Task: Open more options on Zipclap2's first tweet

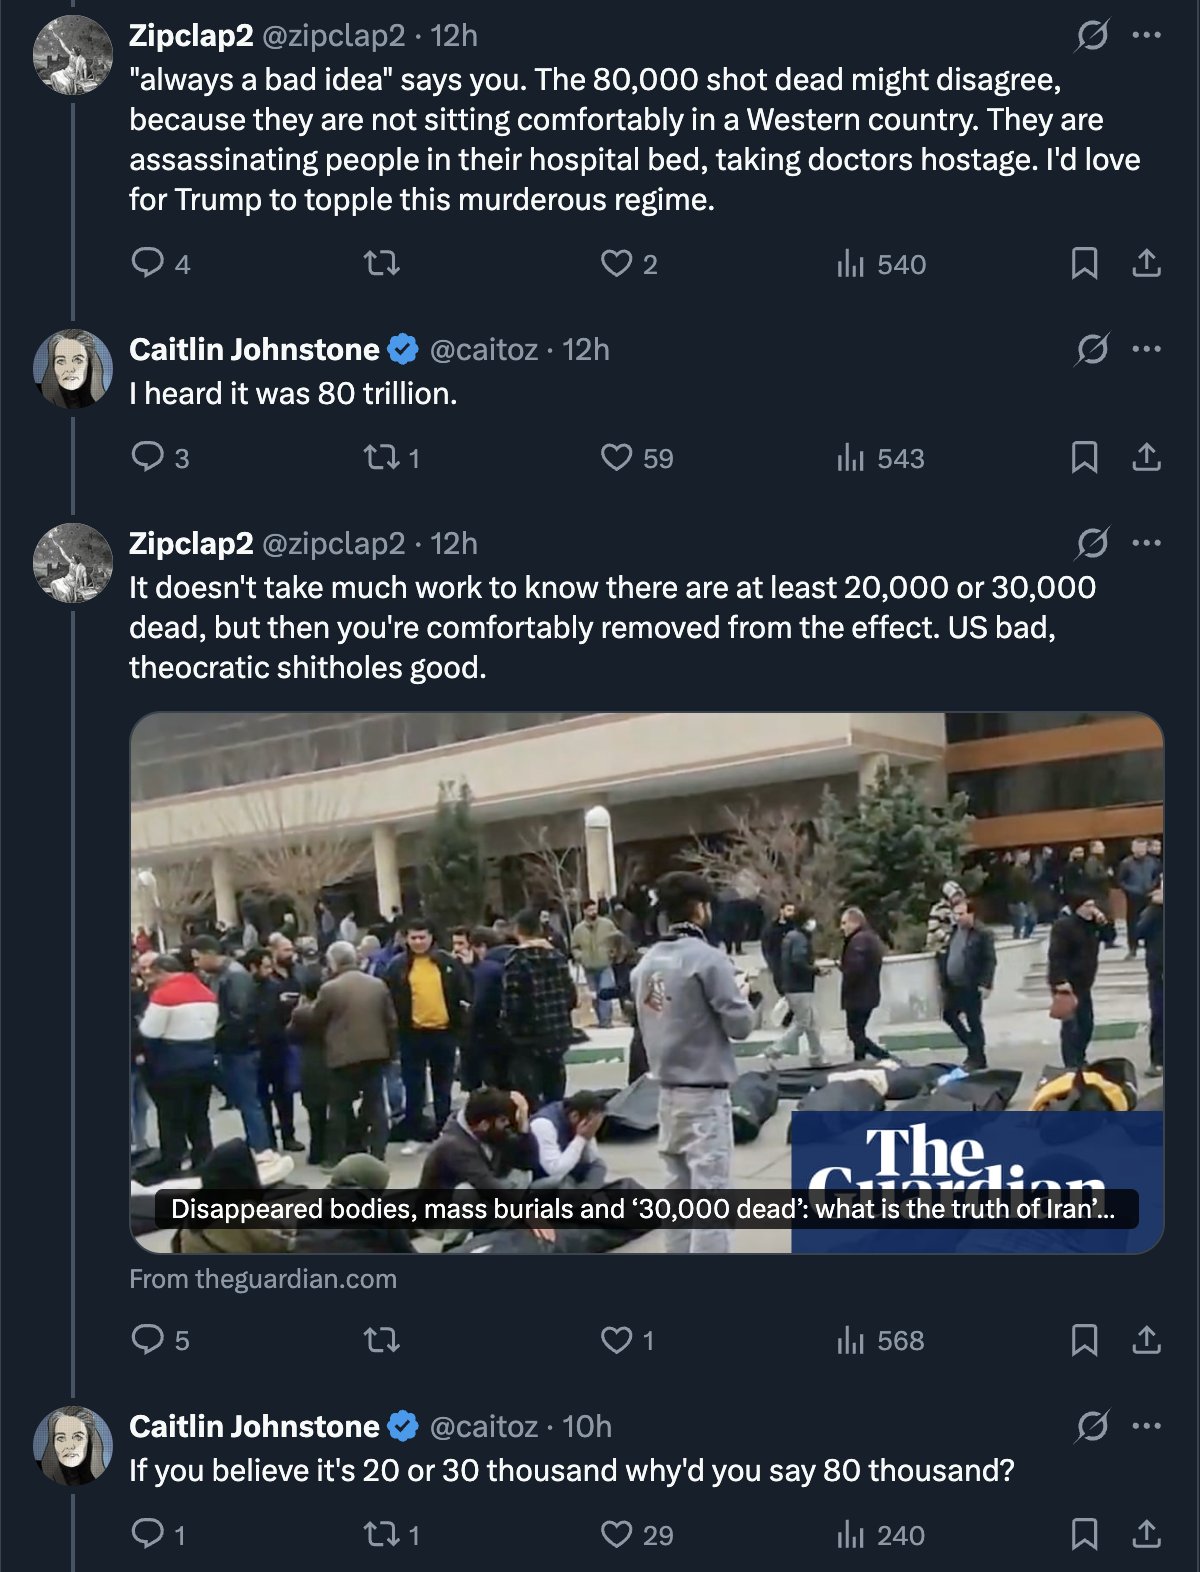Action: [x=1146, y=36]
